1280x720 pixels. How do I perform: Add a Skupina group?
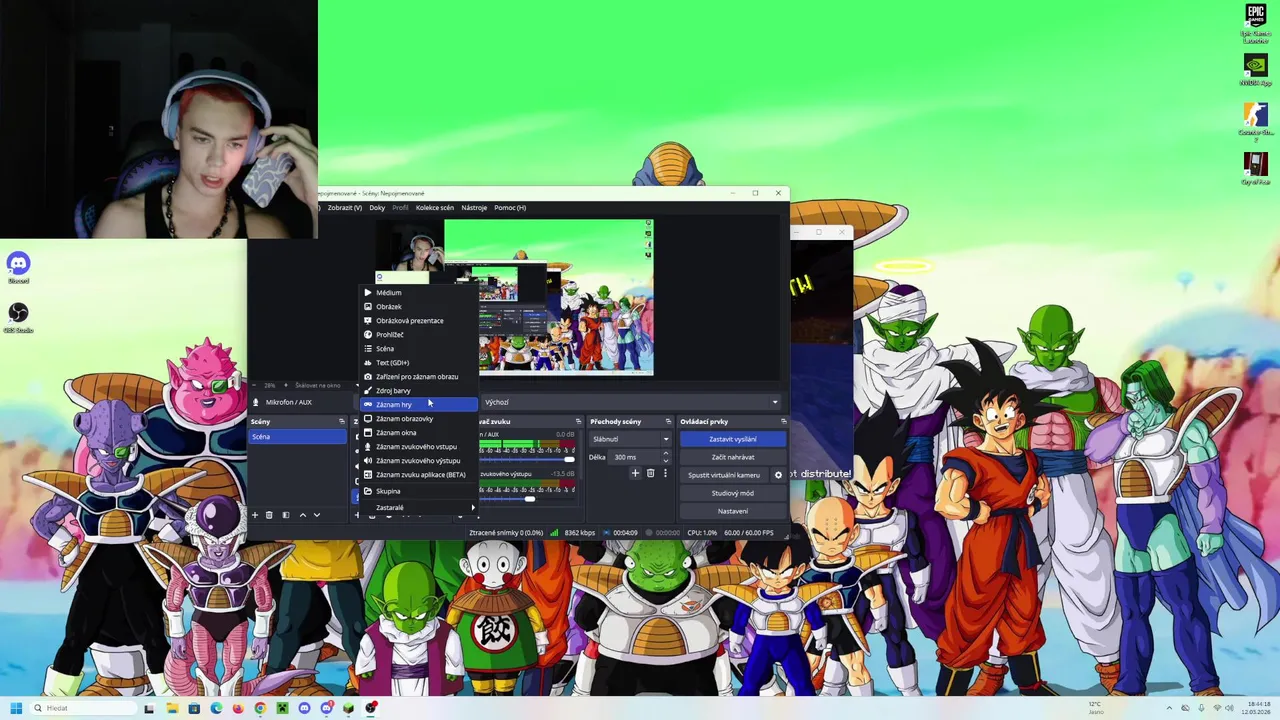click(x=418, y=491)
